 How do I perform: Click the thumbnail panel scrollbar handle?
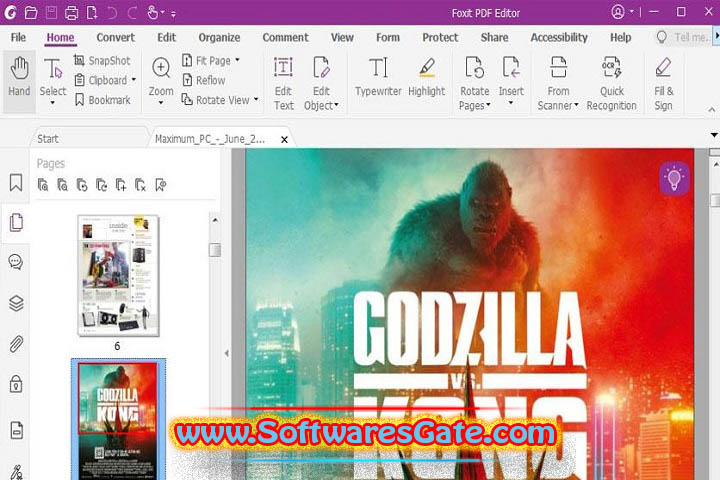[x=215, y=250]
